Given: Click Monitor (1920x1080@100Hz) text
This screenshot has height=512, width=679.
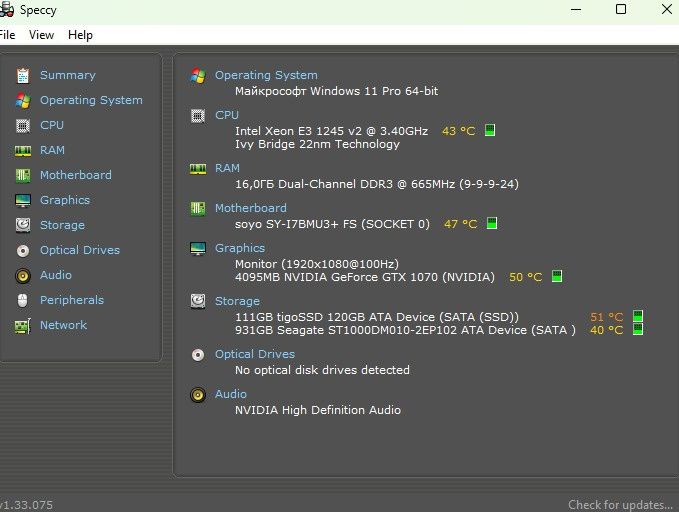Looking at the screenshot, I should (317, 264).
